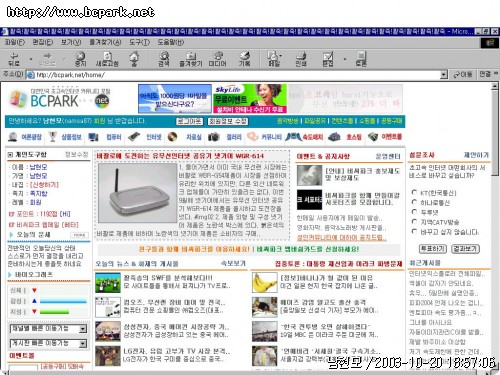Select the 바꾸고 싶지 않습니다 option

coord(414,231)
